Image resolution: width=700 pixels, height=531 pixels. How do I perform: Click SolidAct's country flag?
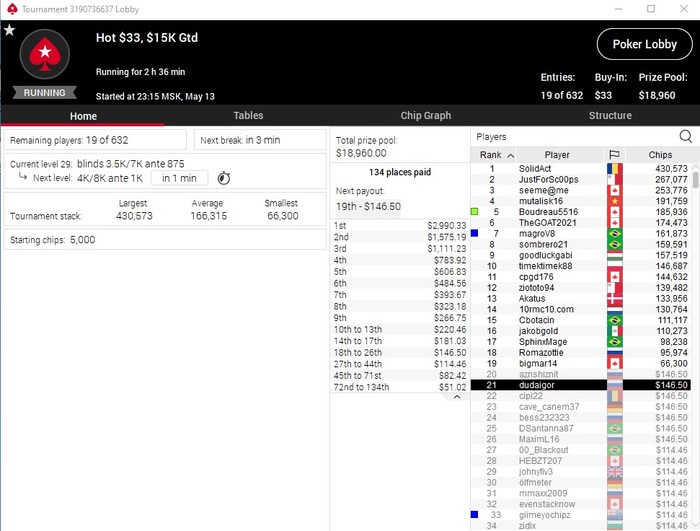point(615,168)
